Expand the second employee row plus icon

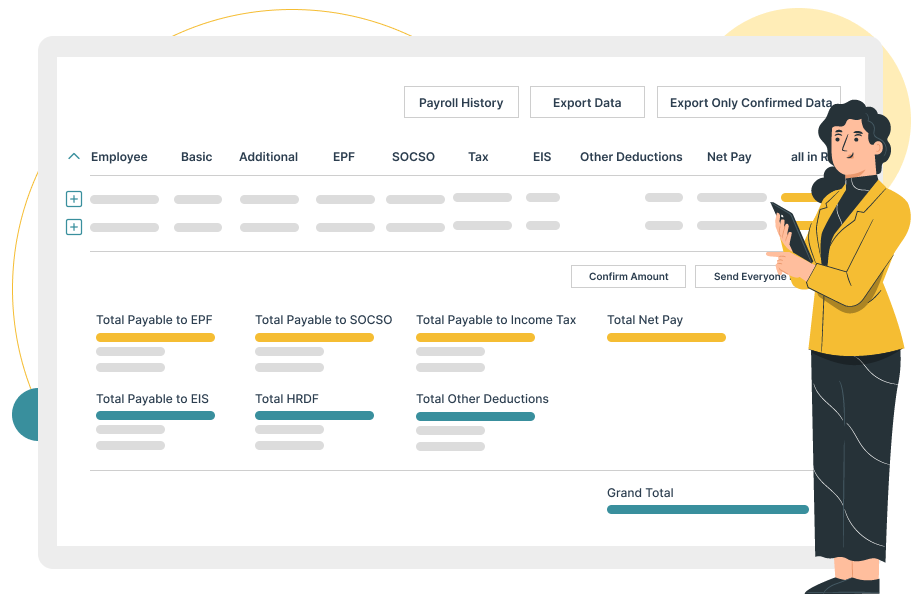(73, 227)
